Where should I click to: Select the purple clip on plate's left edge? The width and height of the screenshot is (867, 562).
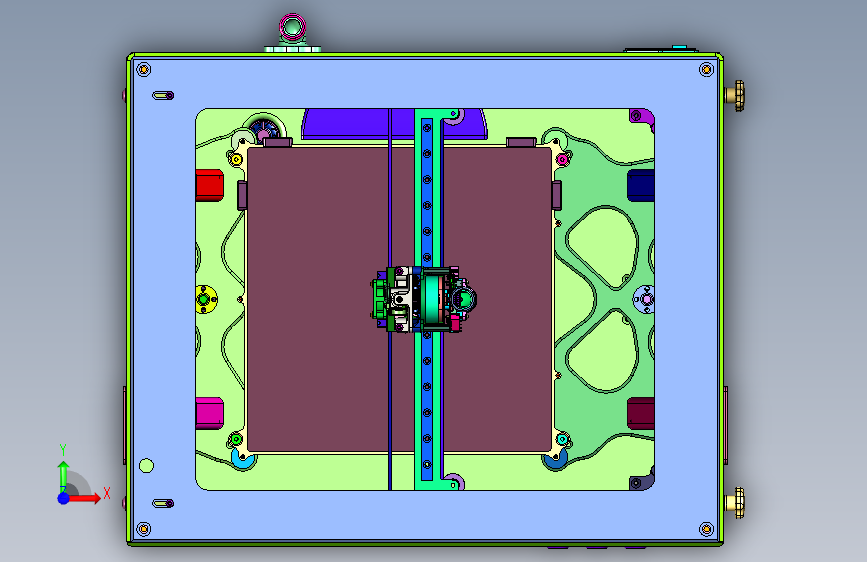pyautogui.click(x=242, y=195)
